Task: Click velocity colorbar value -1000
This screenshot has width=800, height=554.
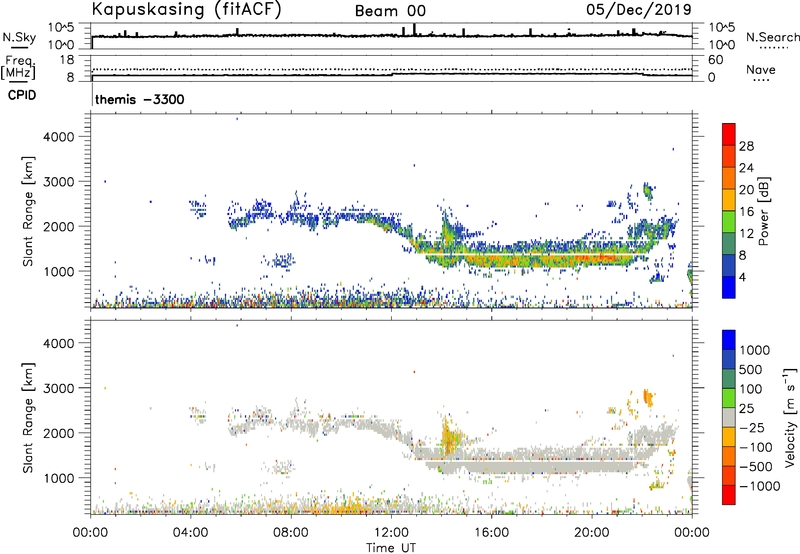Action: pos(759,486)
